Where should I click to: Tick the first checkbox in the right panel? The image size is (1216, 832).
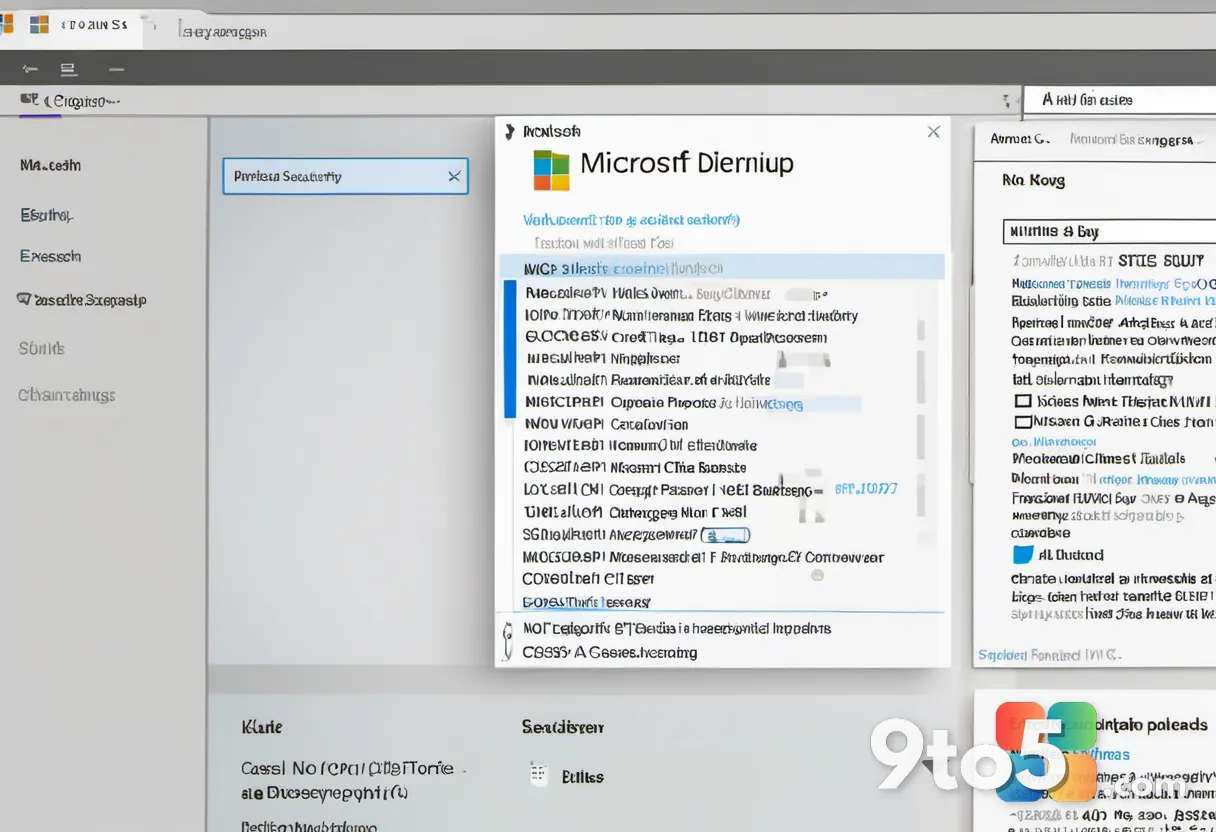click(1022, 401)
